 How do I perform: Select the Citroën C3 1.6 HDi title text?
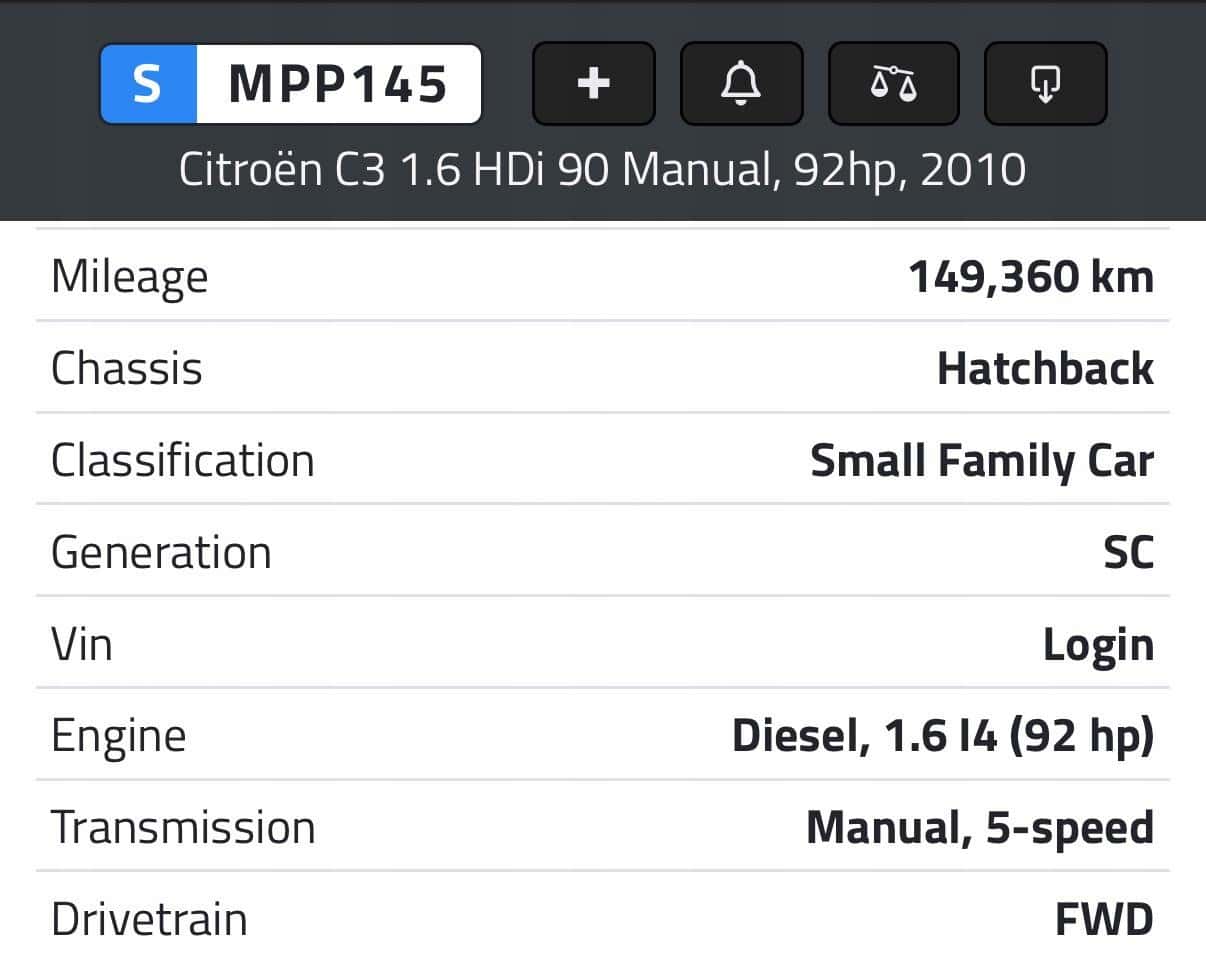602,170
